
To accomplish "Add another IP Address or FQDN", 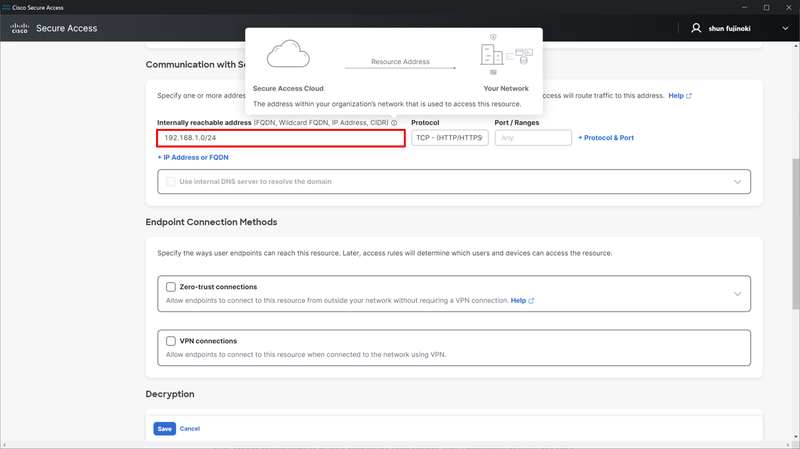I will click(x=193, y=158).
